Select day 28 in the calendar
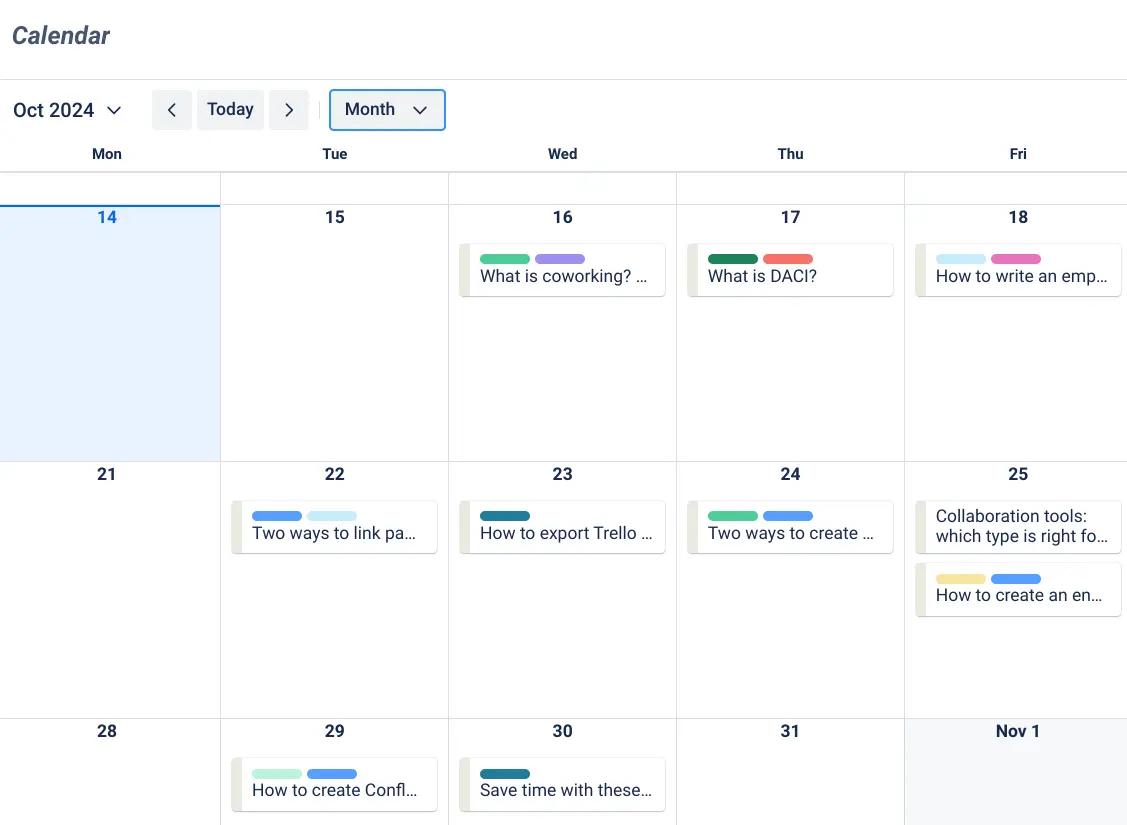The image size is (1127, 825). [110, 772]
